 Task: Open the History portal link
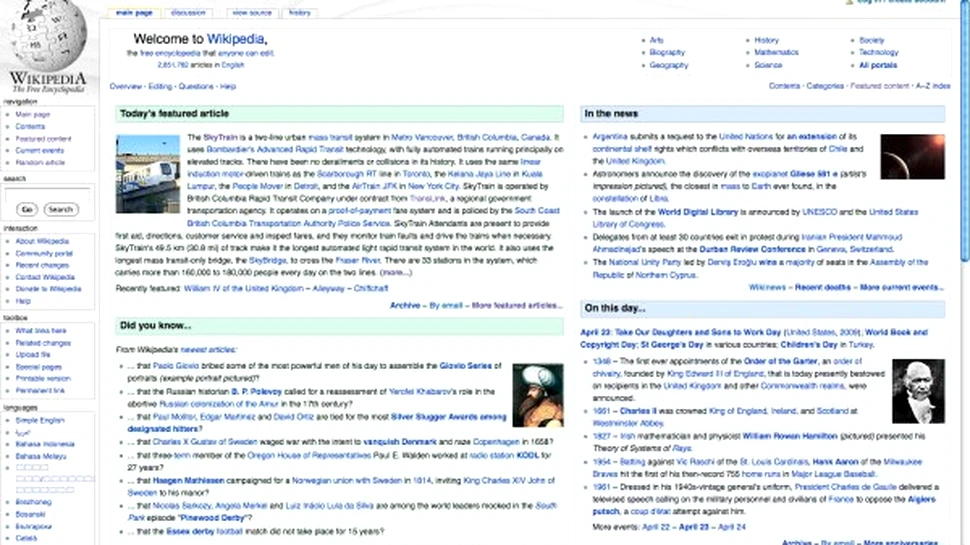(x=766, y=40)
